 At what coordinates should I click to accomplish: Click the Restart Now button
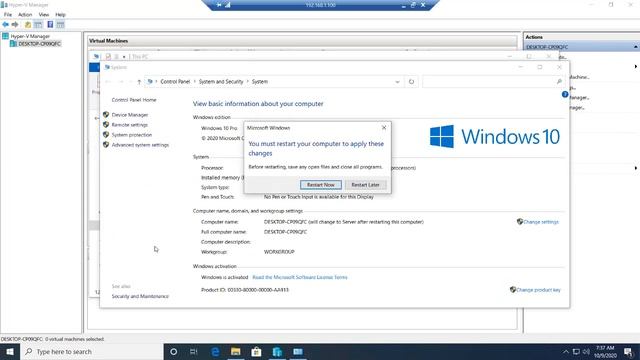(x=320, y=185)
